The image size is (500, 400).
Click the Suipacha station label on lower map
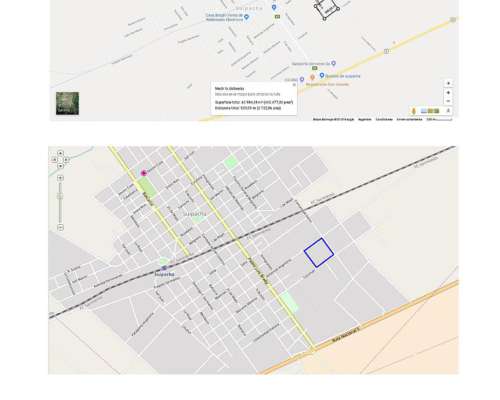pyautogui.click(x=164, y=274)
